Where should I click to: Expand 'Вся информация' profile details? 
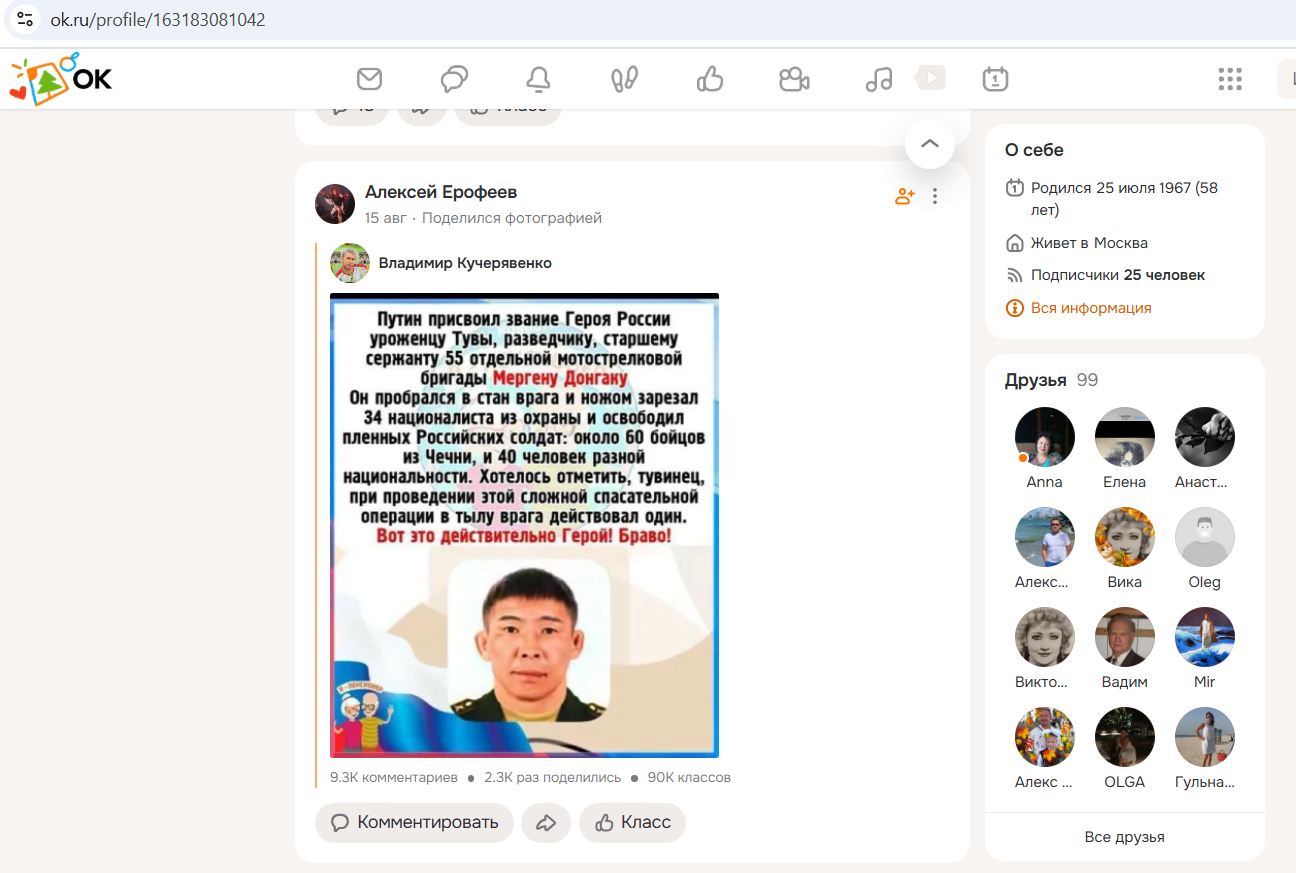pyautogui.click(x=1090, y=308)
